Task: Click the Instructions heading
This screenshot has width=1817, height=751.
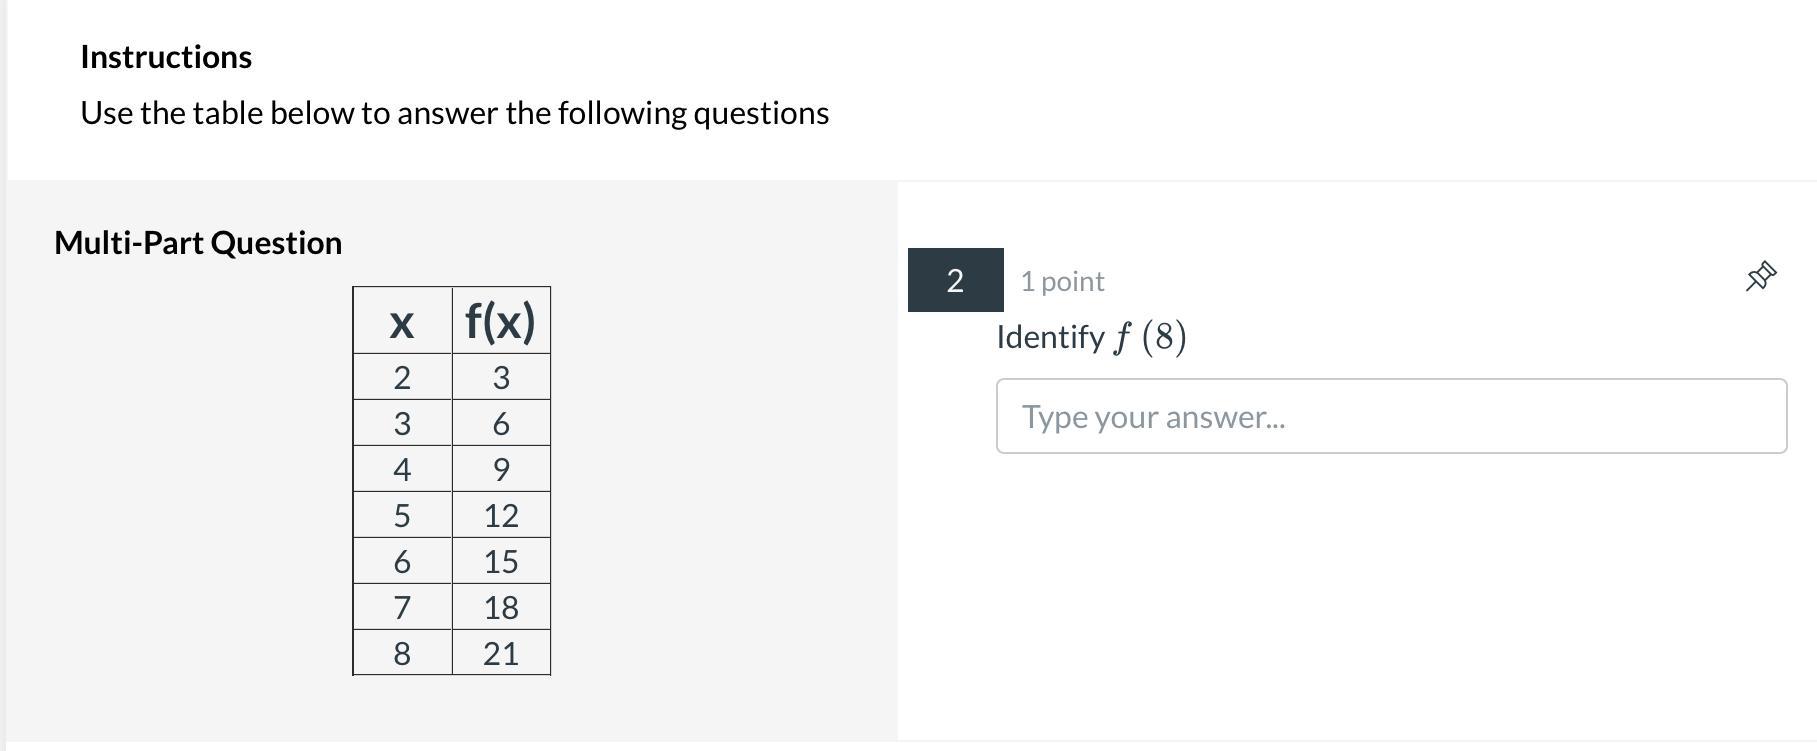Action: point(166,57)
